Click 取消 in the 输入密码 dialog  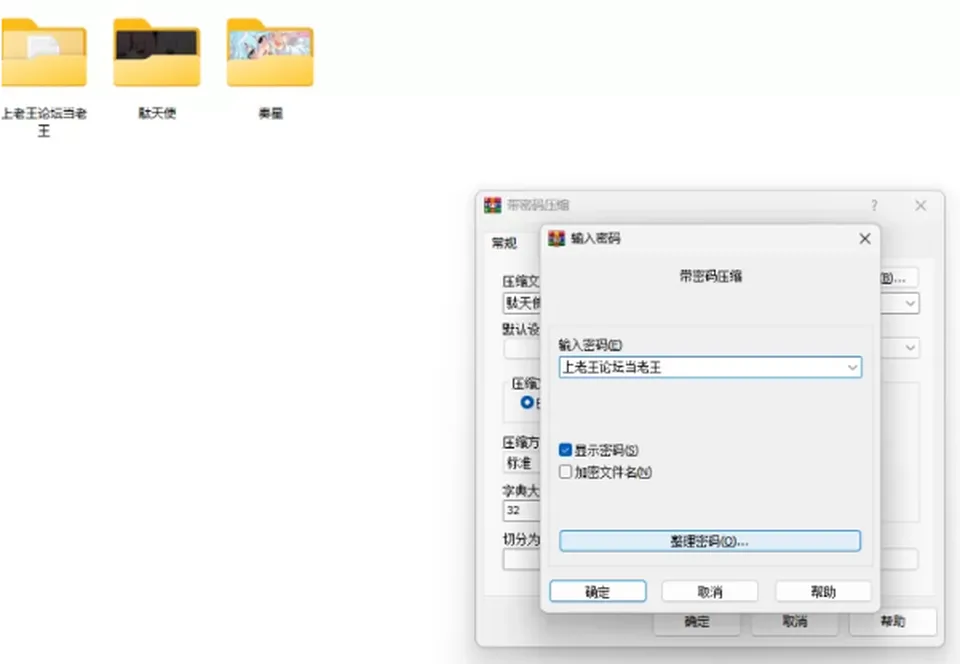coord(710,592)
